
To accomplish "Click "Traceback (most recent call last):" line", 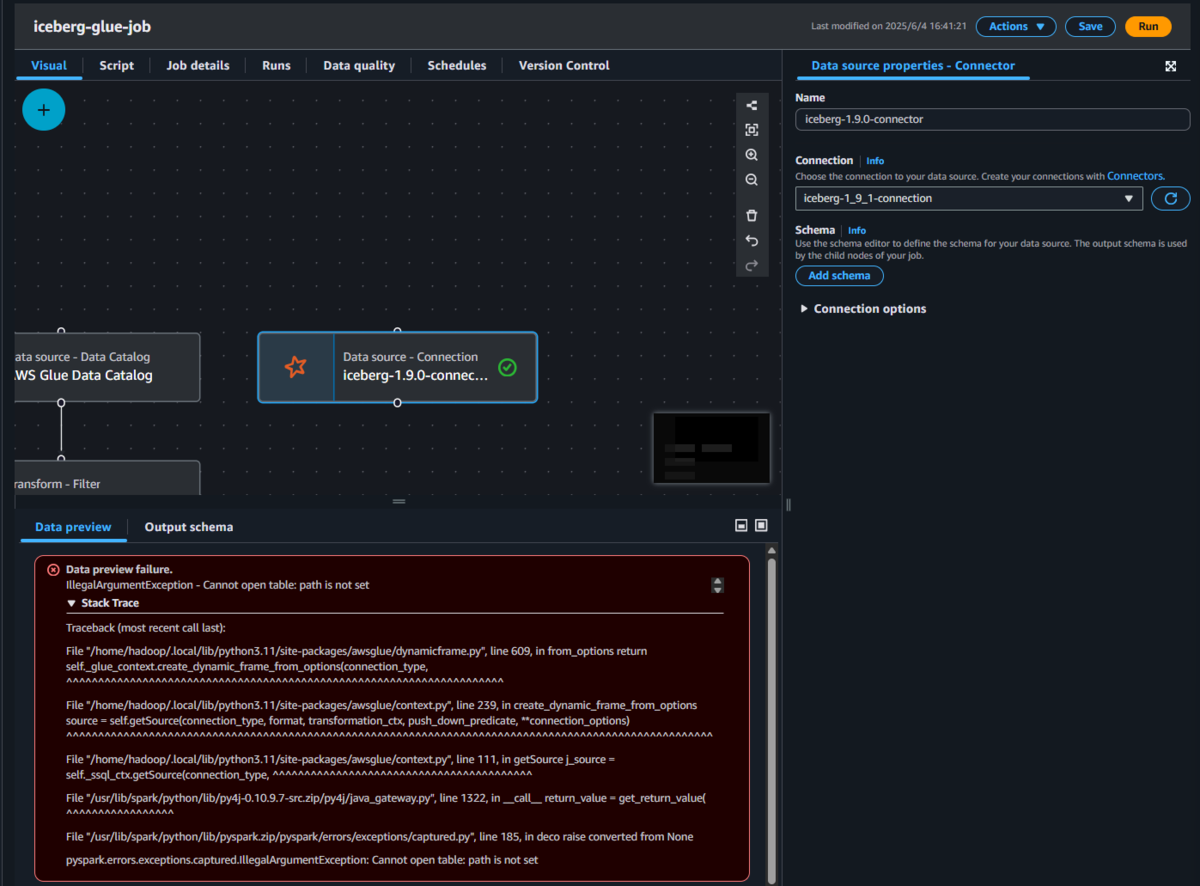I will click(x=146, y=628).
